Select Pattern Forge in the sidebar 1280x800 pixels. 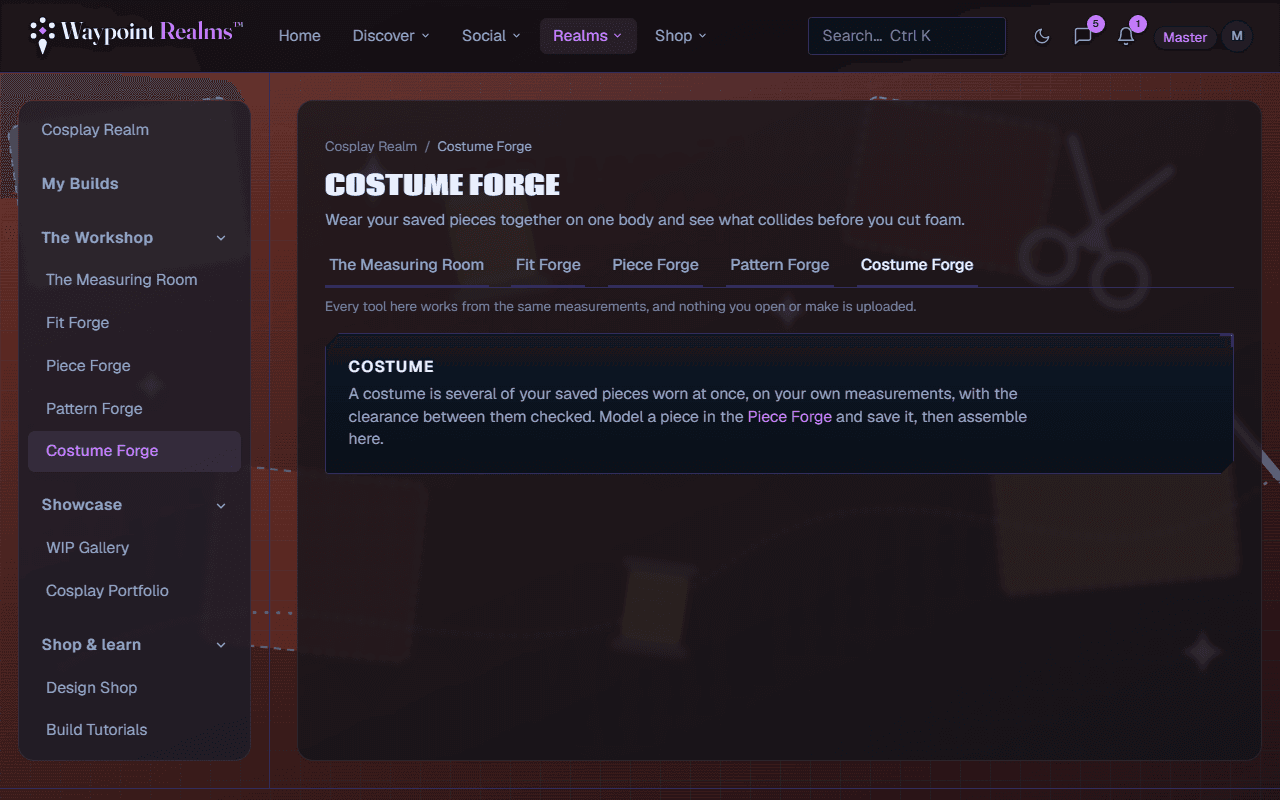[134, 409]
